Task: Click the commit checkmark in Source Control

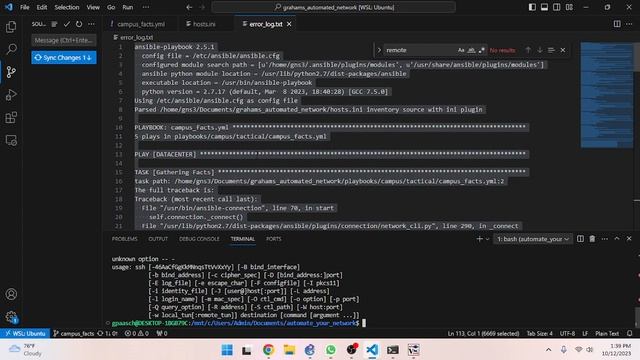Action: 67,24
